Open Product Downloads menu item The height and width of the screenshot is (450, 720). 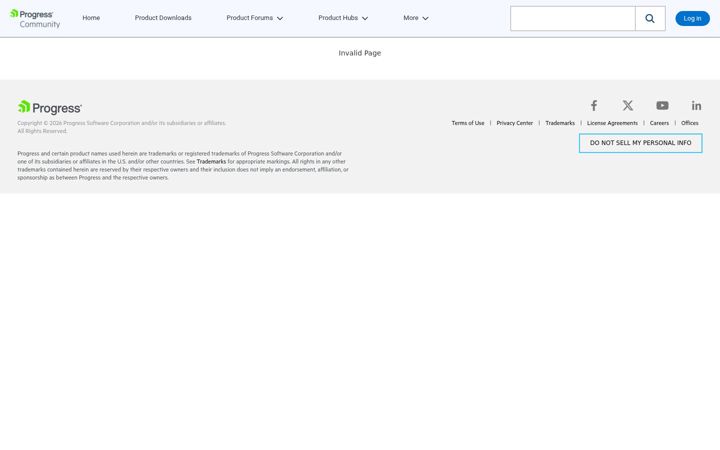tap(163, 18)
